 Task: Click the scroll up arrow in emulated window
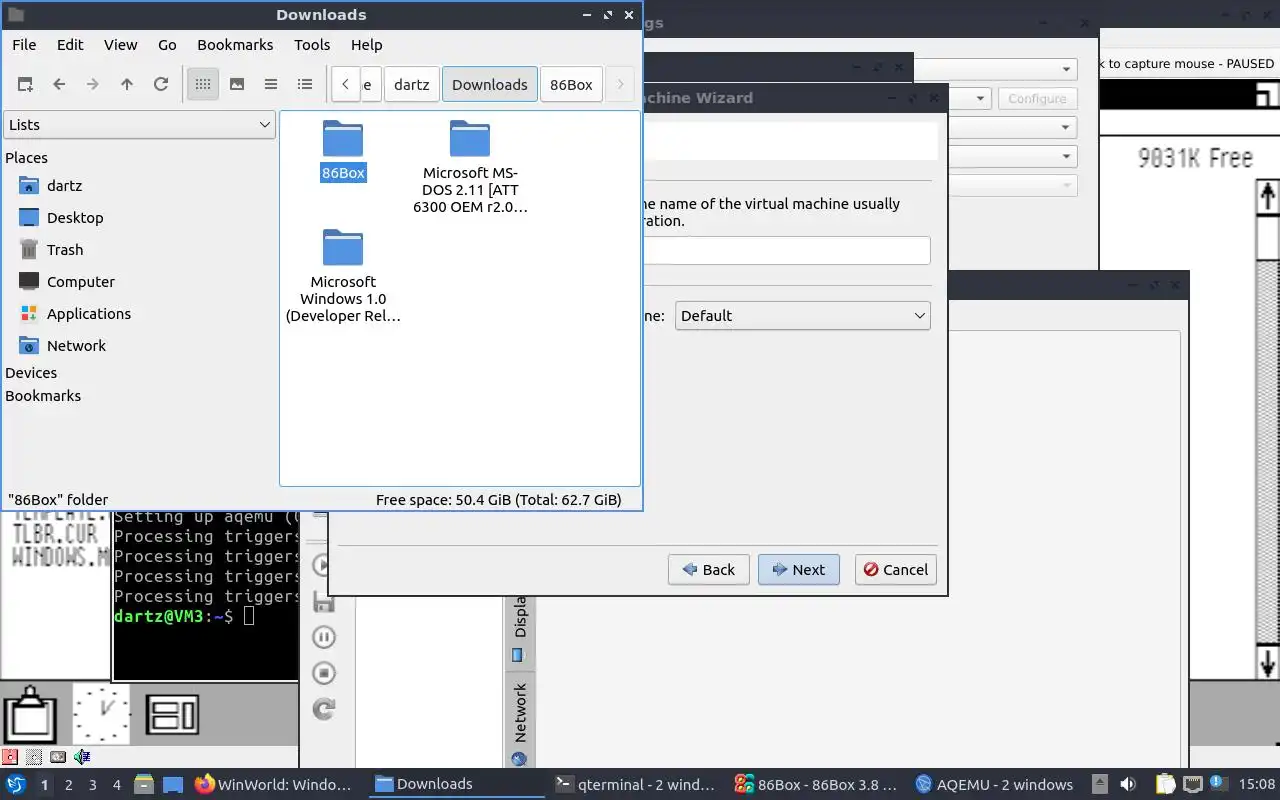1267,195
